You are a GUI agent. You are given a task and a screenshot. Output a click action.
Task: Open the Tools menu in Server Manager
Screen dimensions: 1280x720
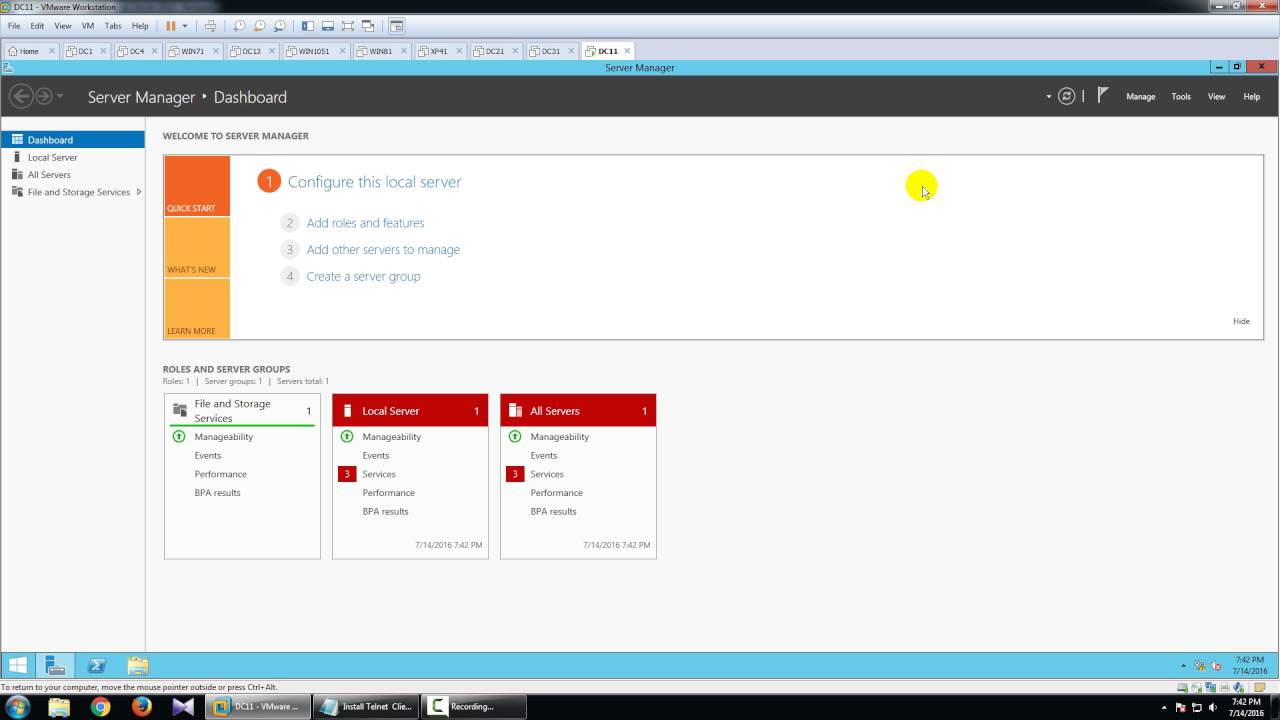point(1181,97)
